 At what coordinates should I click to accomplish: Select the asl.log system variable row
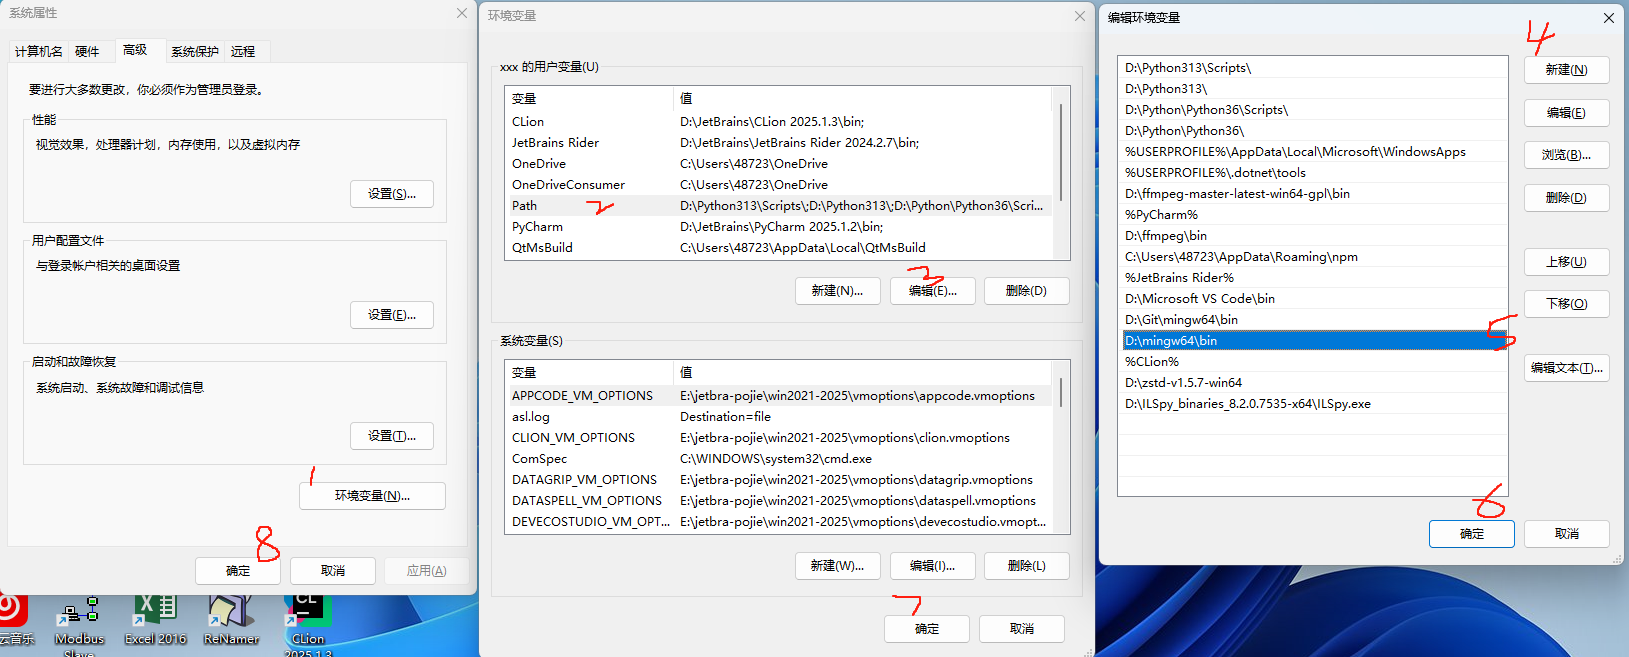coord(779,417)
